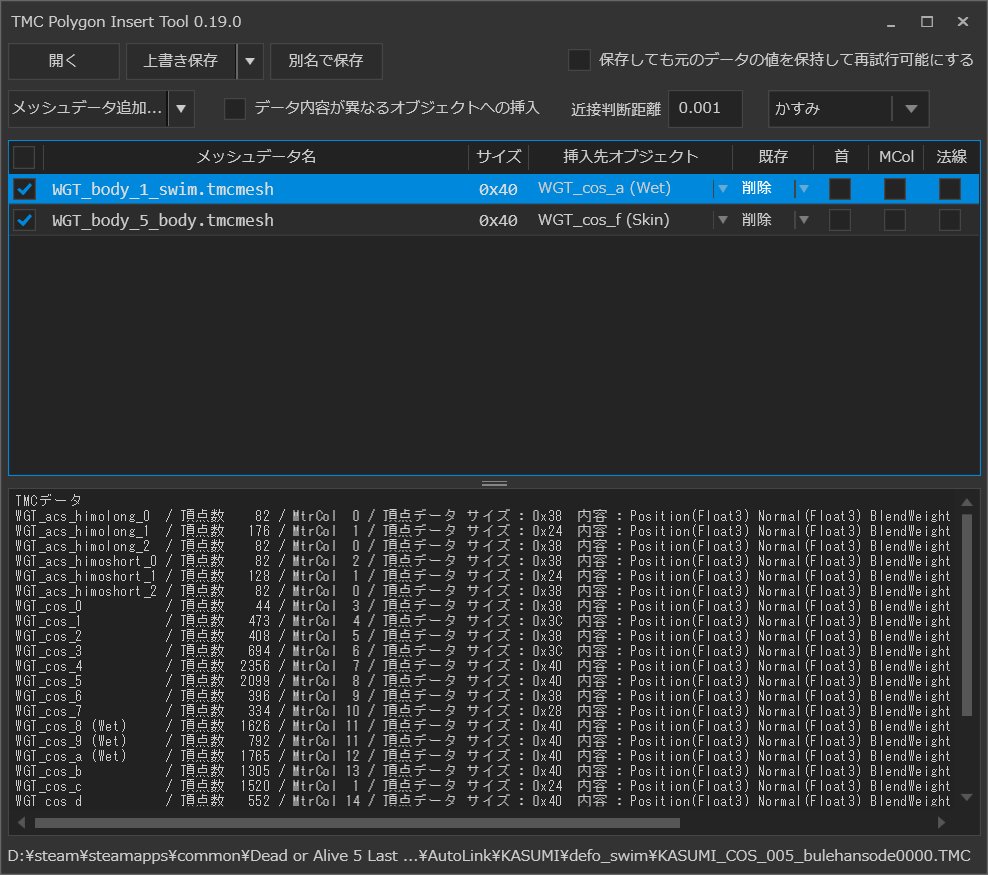The height and width of the screenshot is (875, 988).
Task: Click the WGT_cos_a (Wet) data line
Action: (x=483, y=756)
